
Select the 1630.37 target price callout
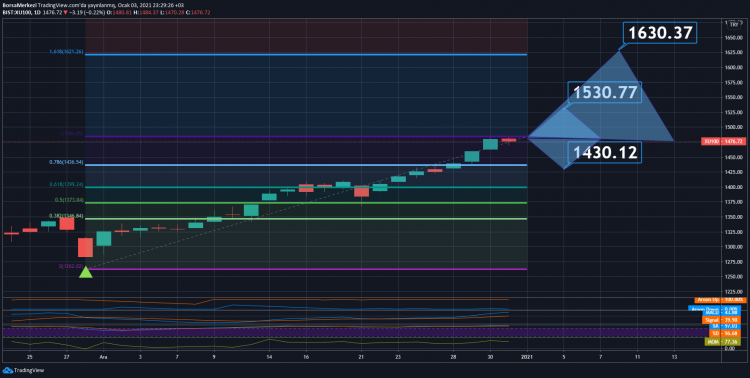coord(660,33)
